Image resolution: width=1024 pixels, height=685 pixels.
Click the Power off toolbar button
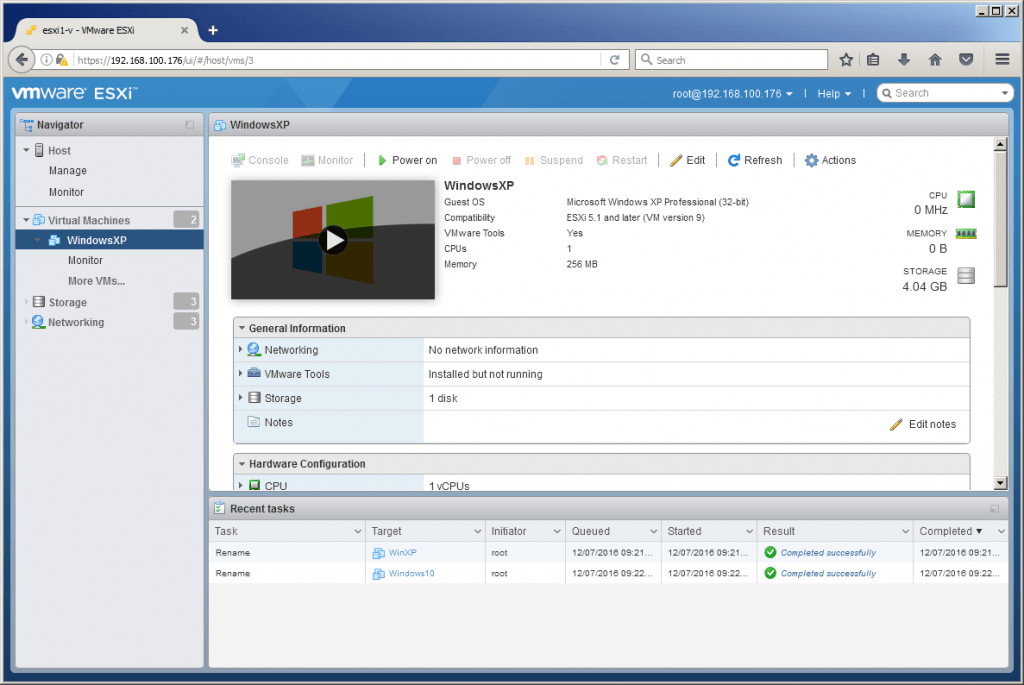point(481,161)
